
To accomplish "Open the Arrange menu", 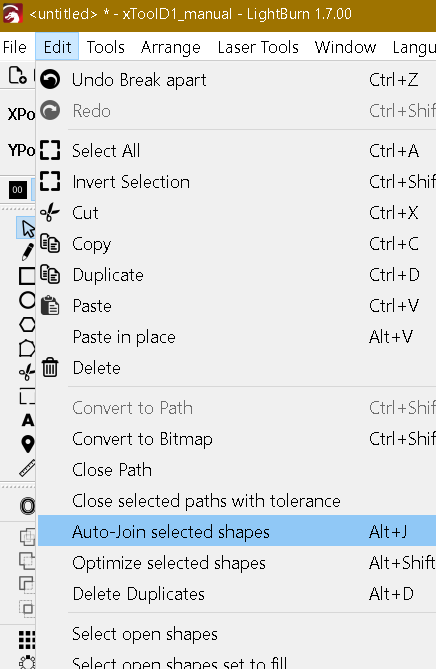I will point(170,47).
